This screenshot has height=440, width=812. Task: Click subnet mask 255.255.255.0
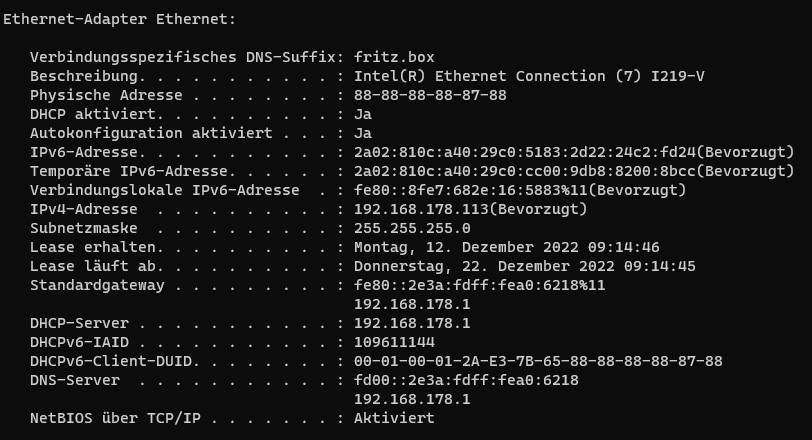pyautogui.click(x=412, y=228)
